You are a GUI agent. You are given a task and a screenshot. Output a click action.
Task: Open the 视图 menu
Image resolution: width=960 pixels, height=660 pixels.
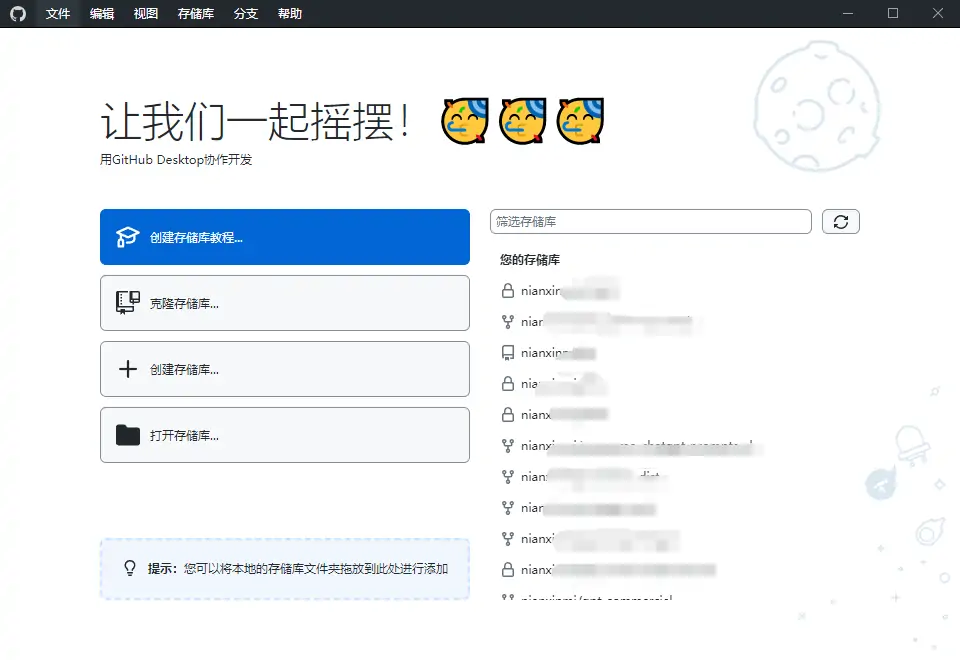tap(145, 13)
